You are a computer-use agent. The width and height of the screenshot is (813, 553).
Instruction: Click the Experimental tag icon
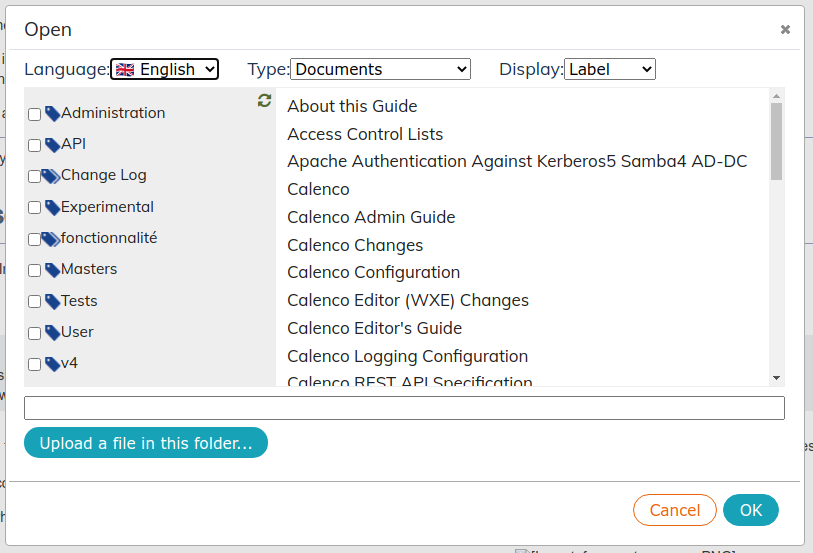(52, 207)
